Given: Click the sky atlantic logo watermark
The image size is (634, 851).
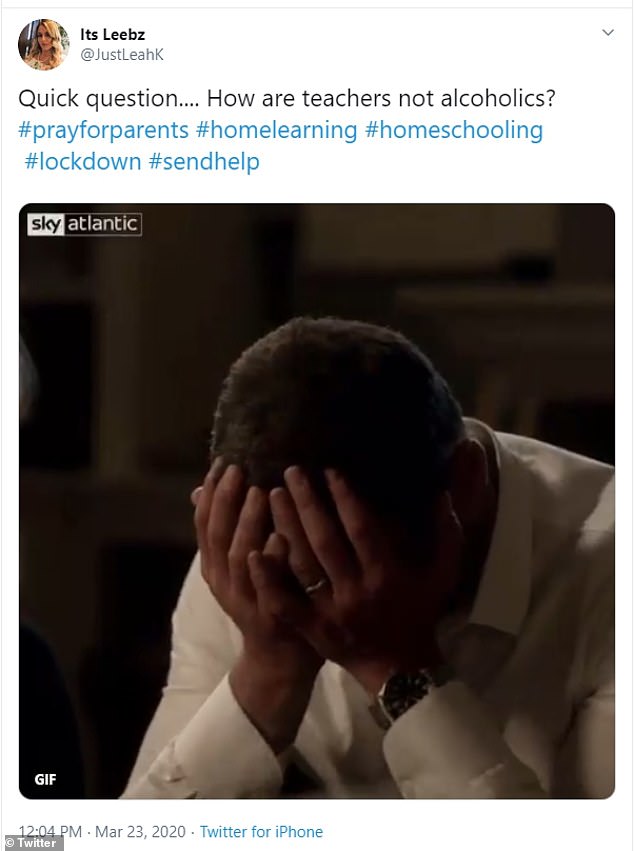Looking at the screenshot, I should 85,224.
